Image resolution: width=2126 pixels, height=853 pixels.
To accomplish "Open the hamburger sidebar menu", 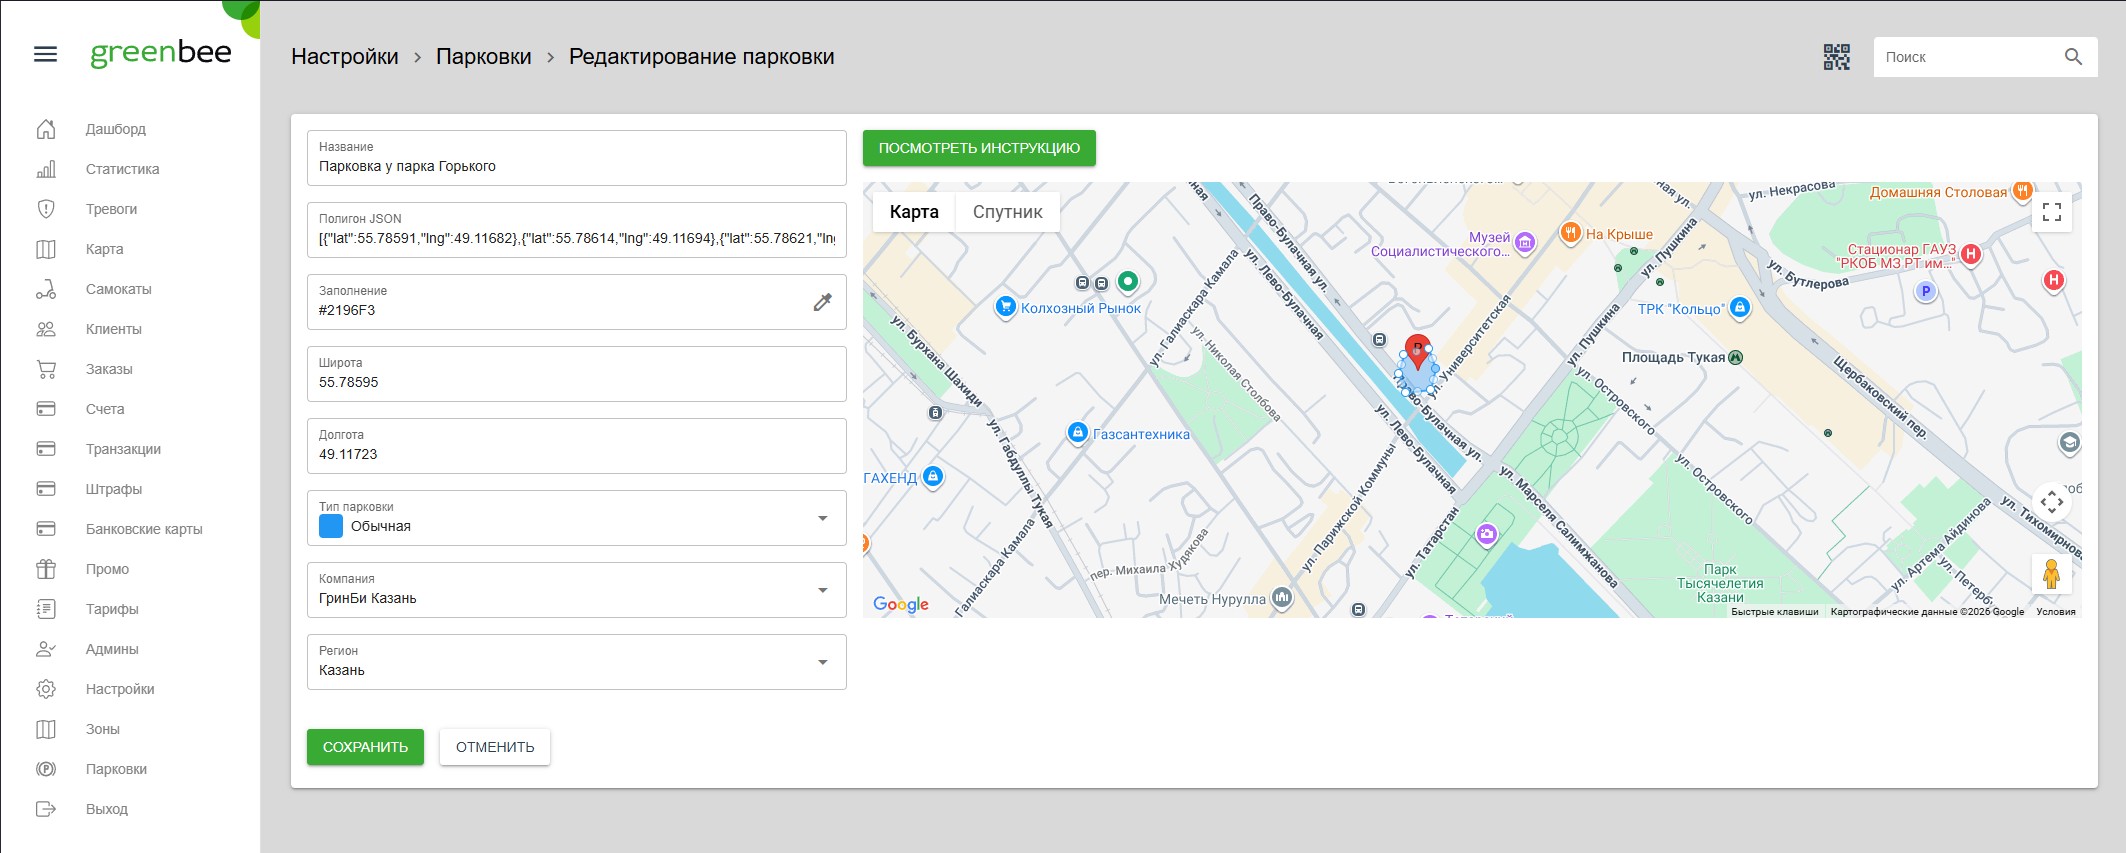I will click(45, 54).
